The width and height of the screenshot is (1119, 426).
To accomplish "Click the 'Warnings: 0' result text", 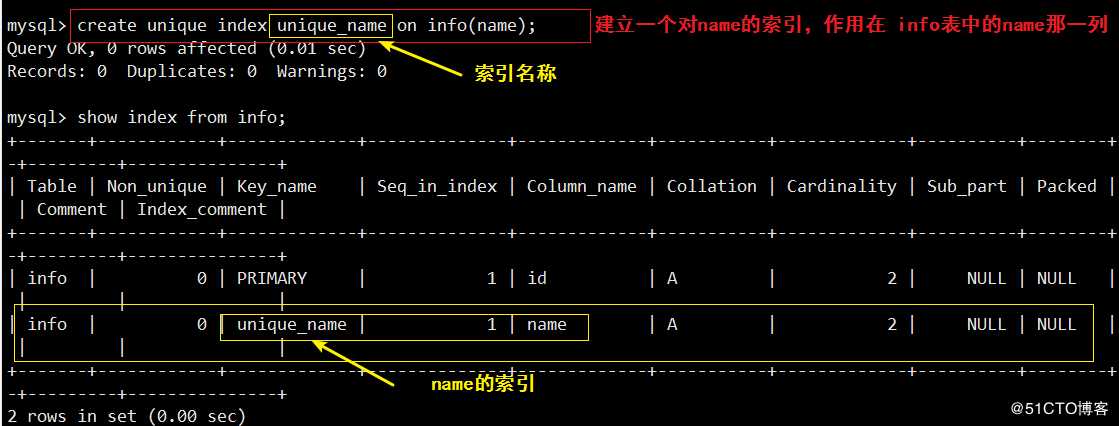I will coord(332,72).
